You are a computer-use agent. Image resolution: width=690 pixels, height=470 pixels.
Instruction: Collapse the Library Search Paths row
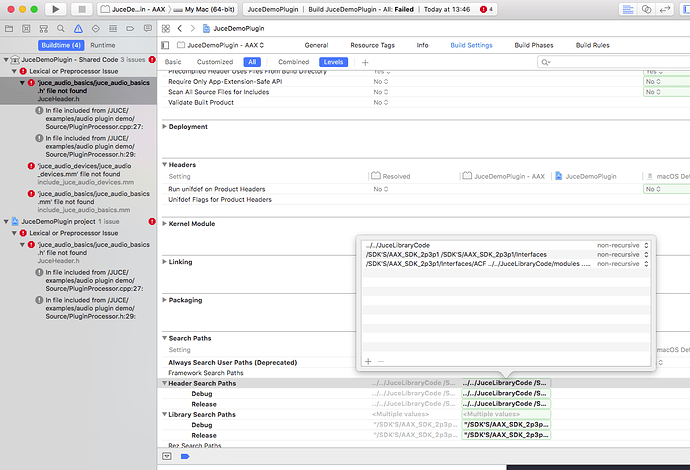164,415
